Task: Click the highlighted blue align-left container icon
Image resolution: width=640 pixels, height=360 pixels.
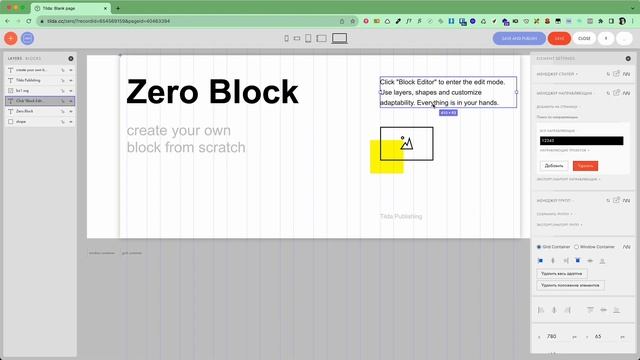Action: point(540,260)
